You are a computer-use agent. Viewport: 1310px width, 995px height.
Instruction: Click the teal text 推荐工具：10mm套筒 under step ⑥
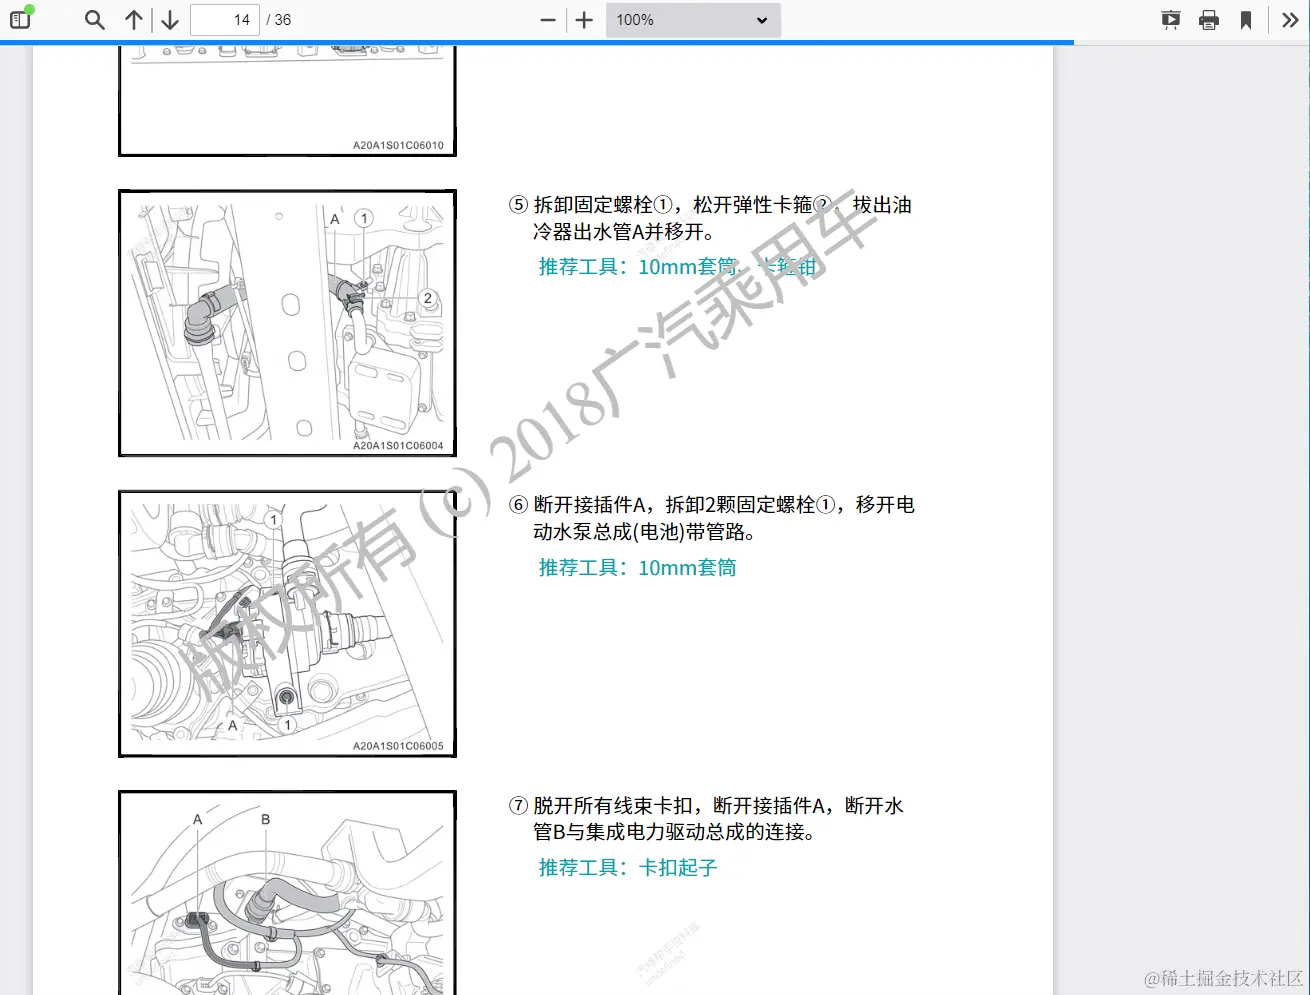pyautogui.click(x=638, y=568)
